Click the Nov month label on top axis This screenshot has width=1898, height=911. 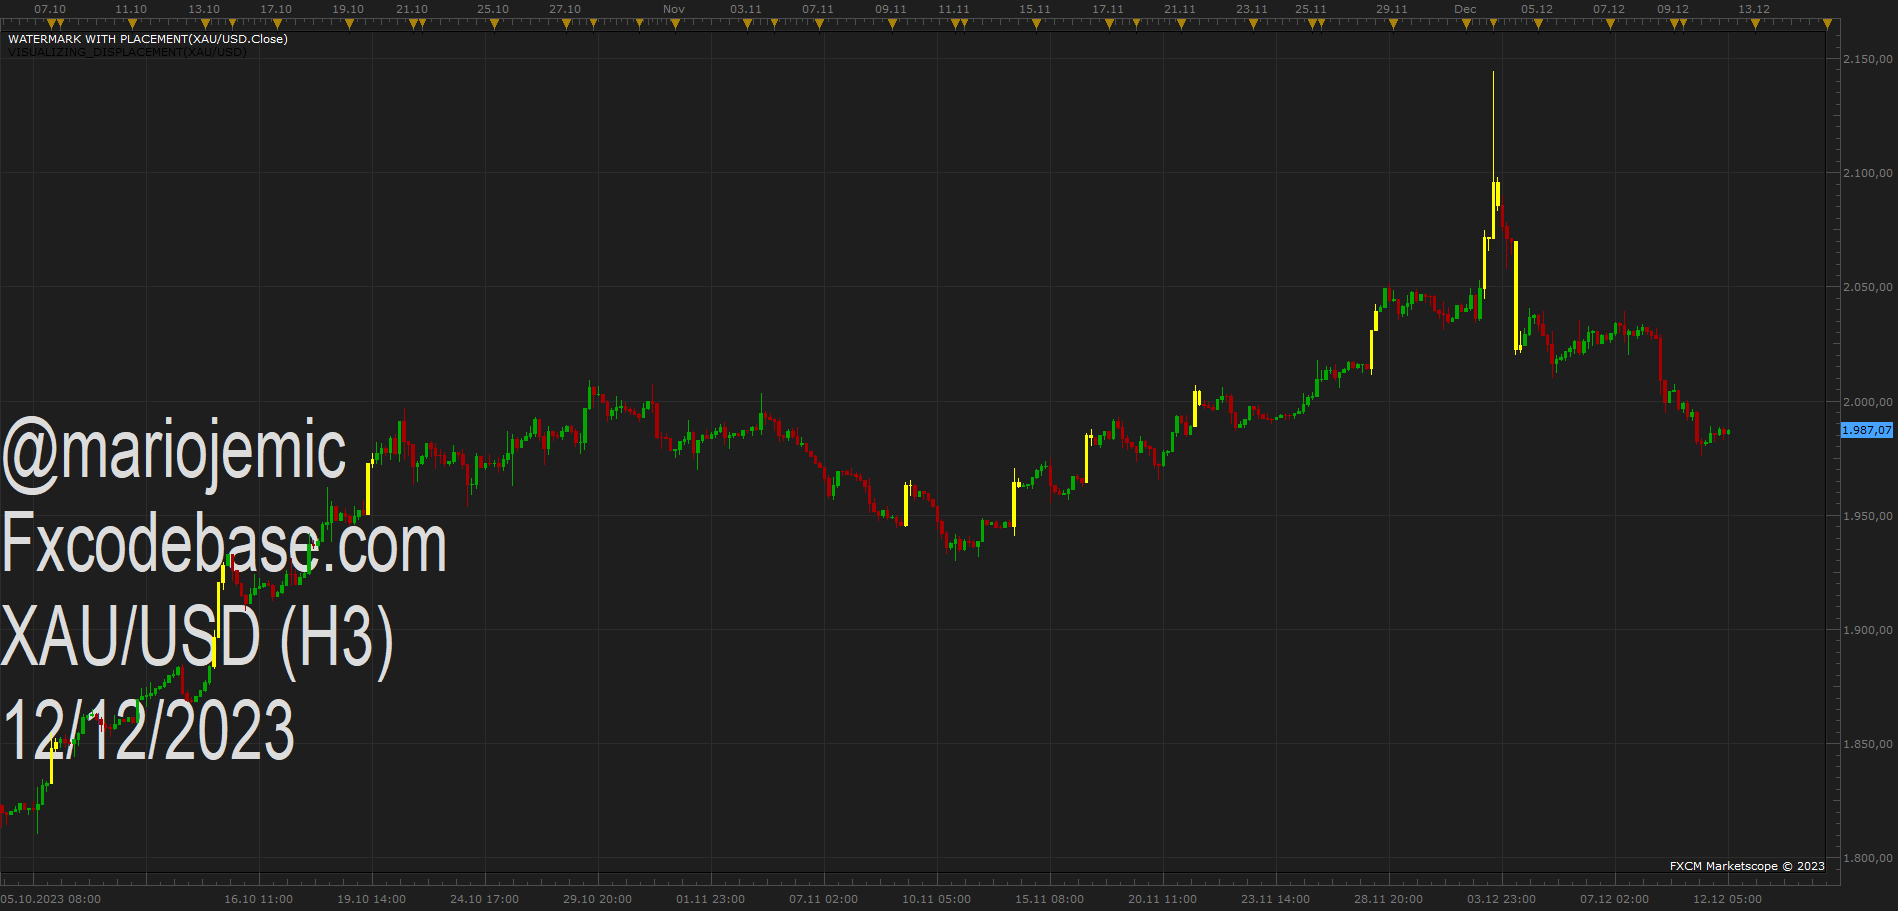[674, 9]
